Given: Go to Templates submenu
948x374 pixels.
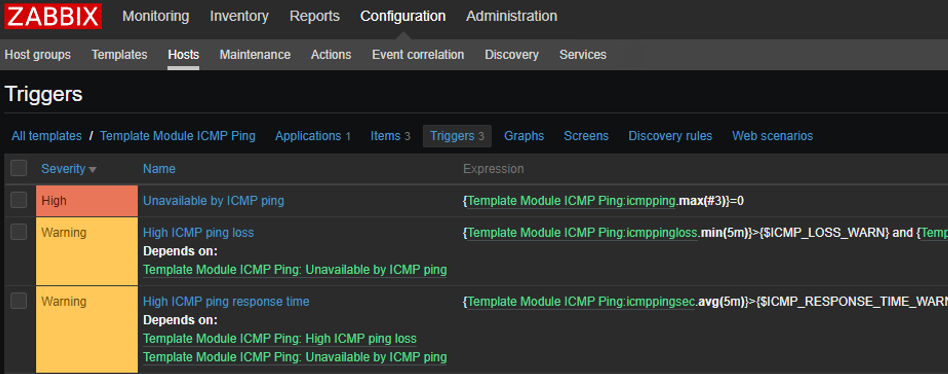Looking at the screenshot, I should tap(119, 55).
